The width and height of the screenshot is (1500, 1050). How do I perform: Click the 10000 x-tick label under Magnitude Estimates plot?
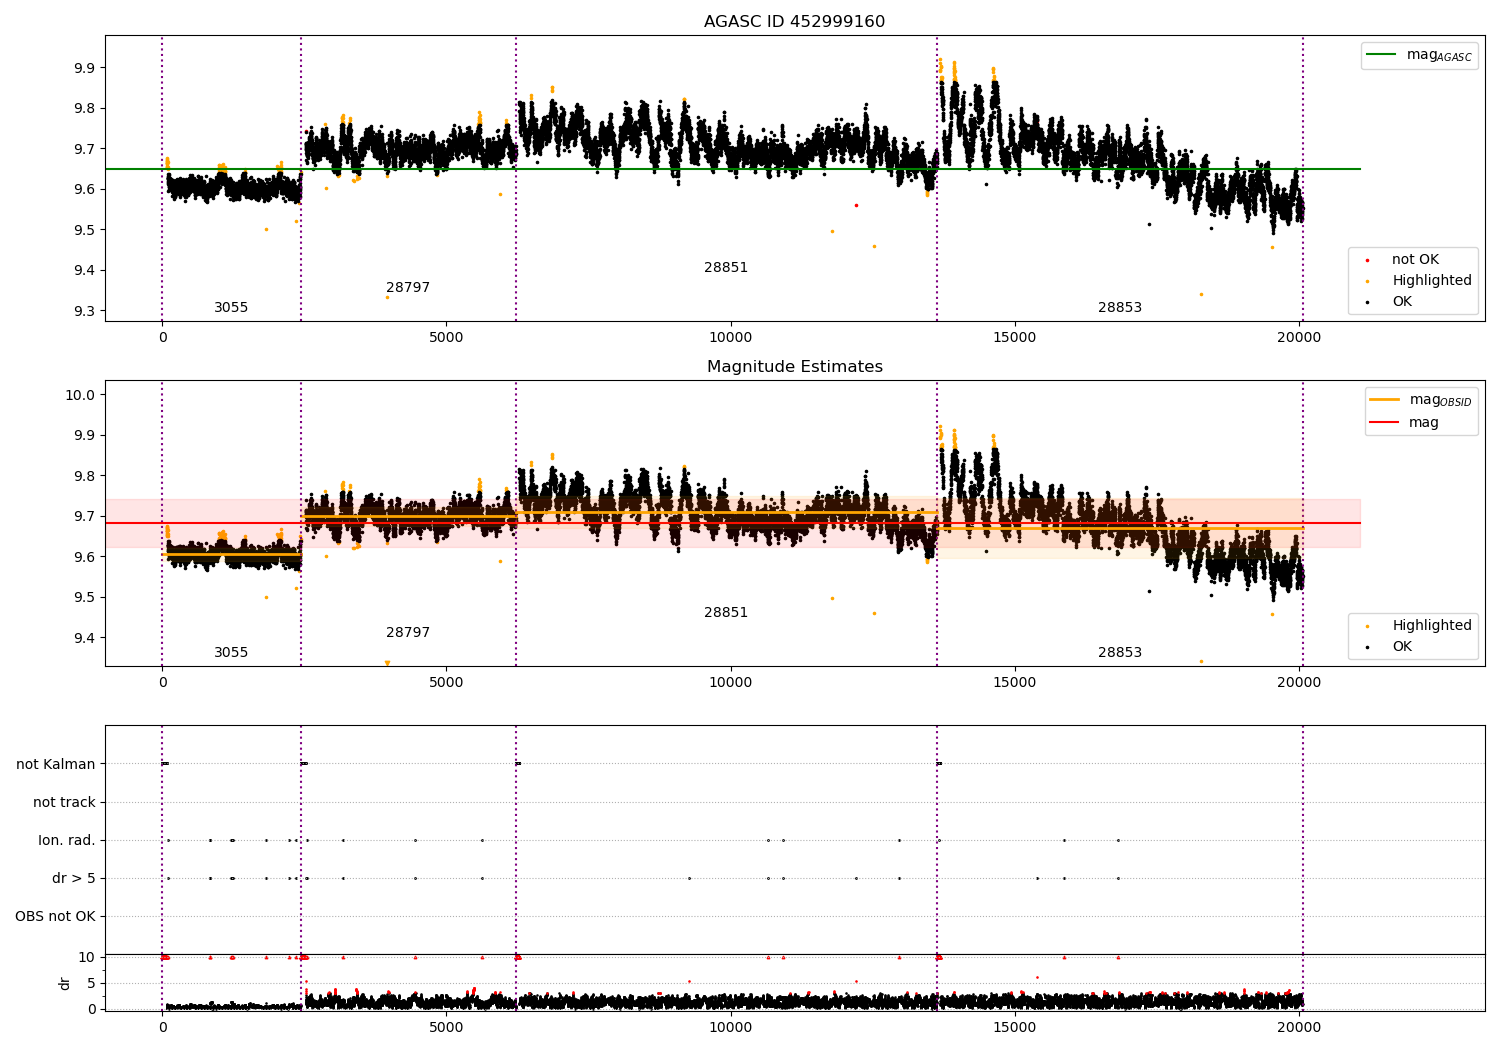point(731,683)
